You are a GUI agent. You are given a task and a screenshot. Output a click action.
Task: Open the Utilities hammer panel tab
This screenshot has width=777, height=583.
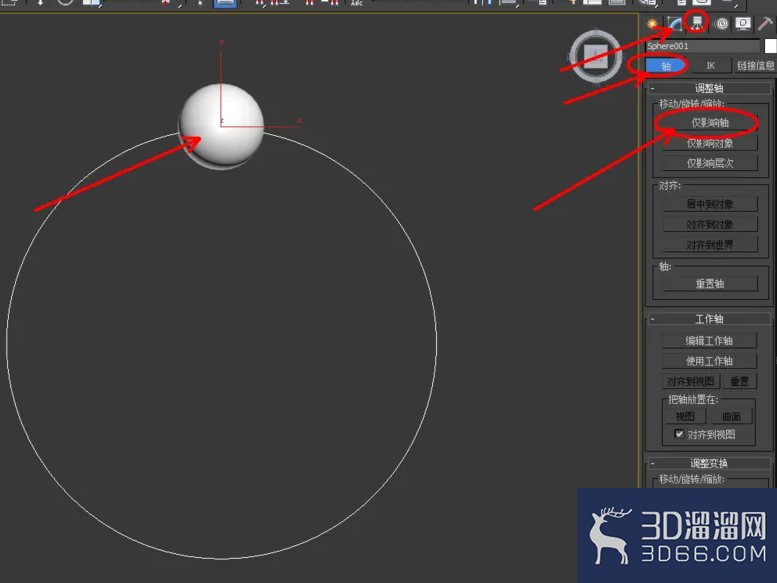765,23
